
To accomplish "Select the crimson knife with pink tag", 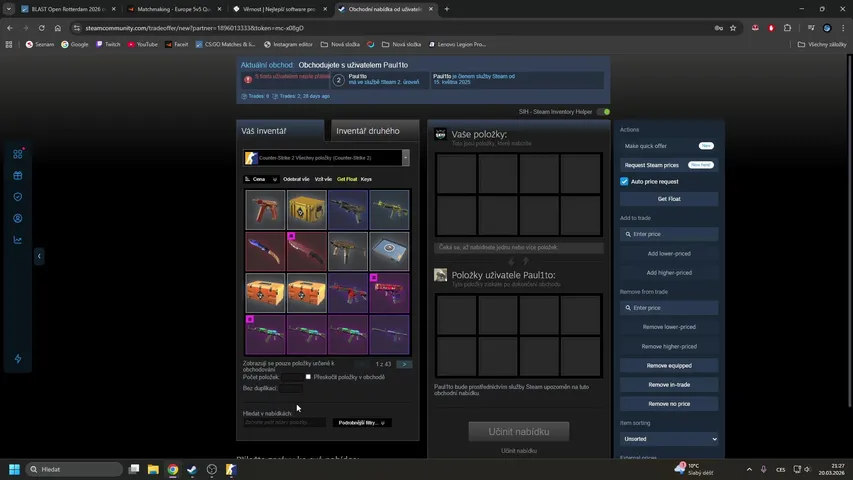I will [306, 251].
